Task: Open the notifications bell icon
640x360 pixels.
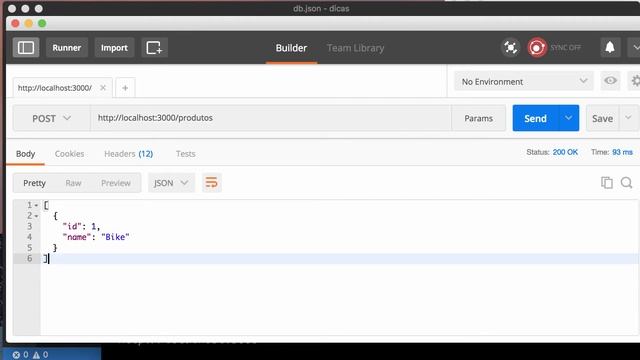Action: [610, 47]
